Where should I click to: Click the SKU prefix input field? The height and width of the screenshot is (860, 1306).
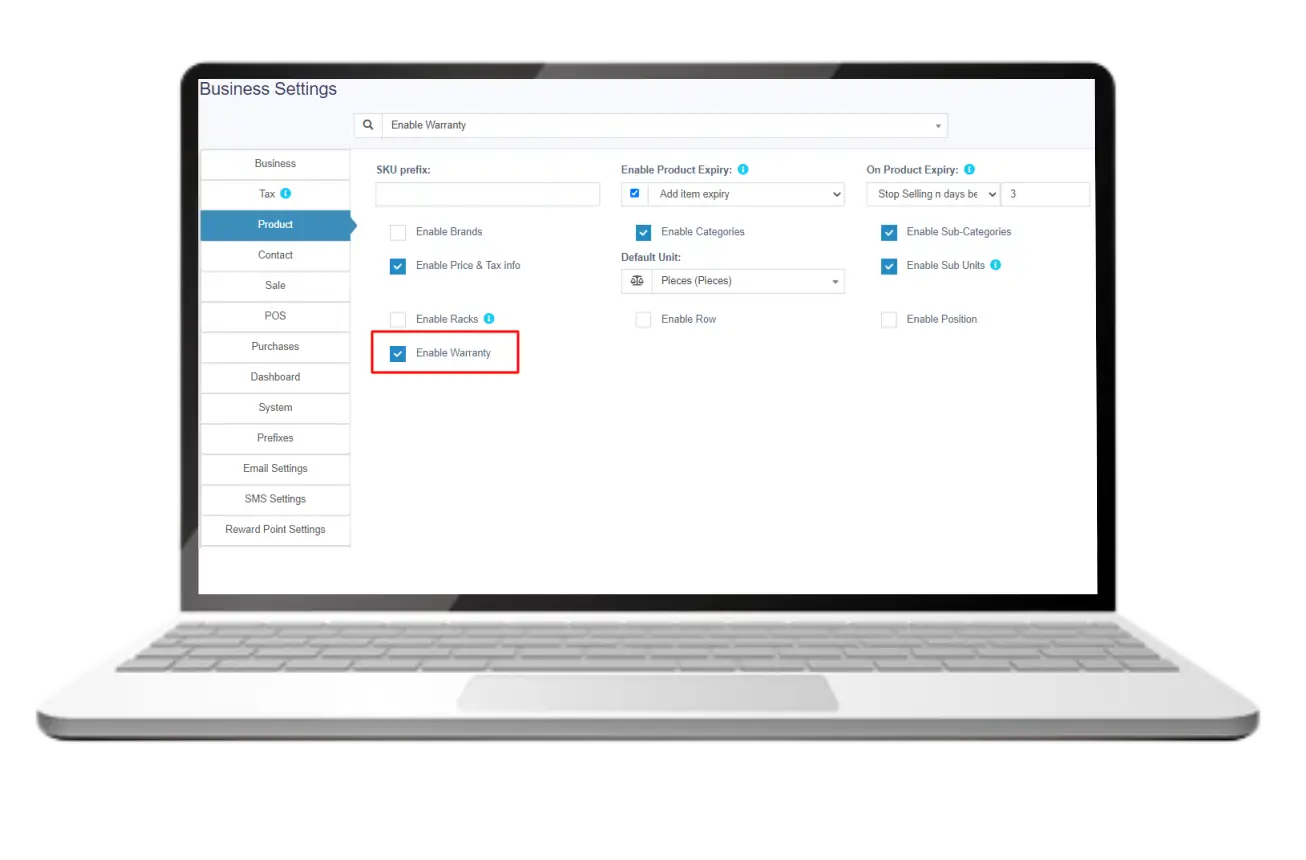(x=488, y=195)
